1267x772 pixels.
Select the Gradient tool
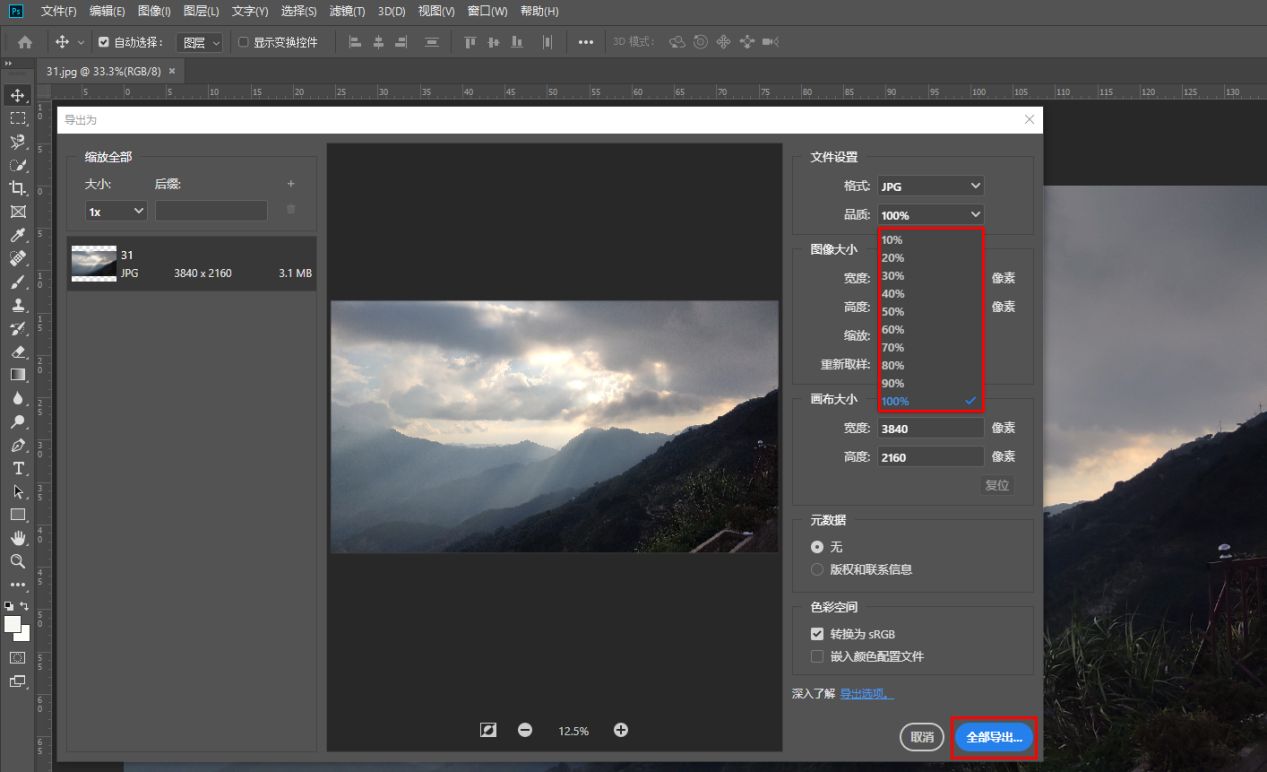[x=18, y=375]
